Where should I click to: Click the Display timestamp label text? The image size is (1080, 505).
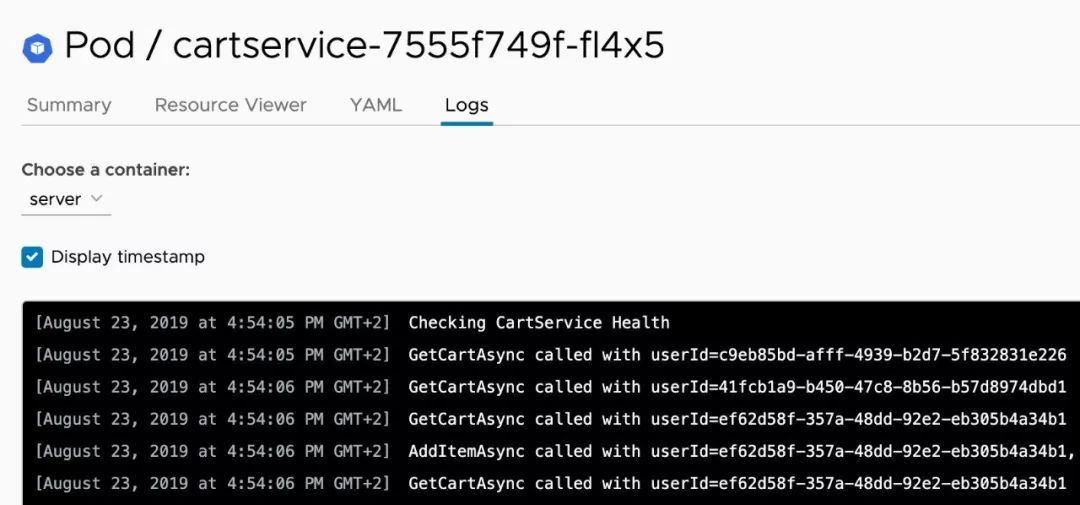coord(128,257)
